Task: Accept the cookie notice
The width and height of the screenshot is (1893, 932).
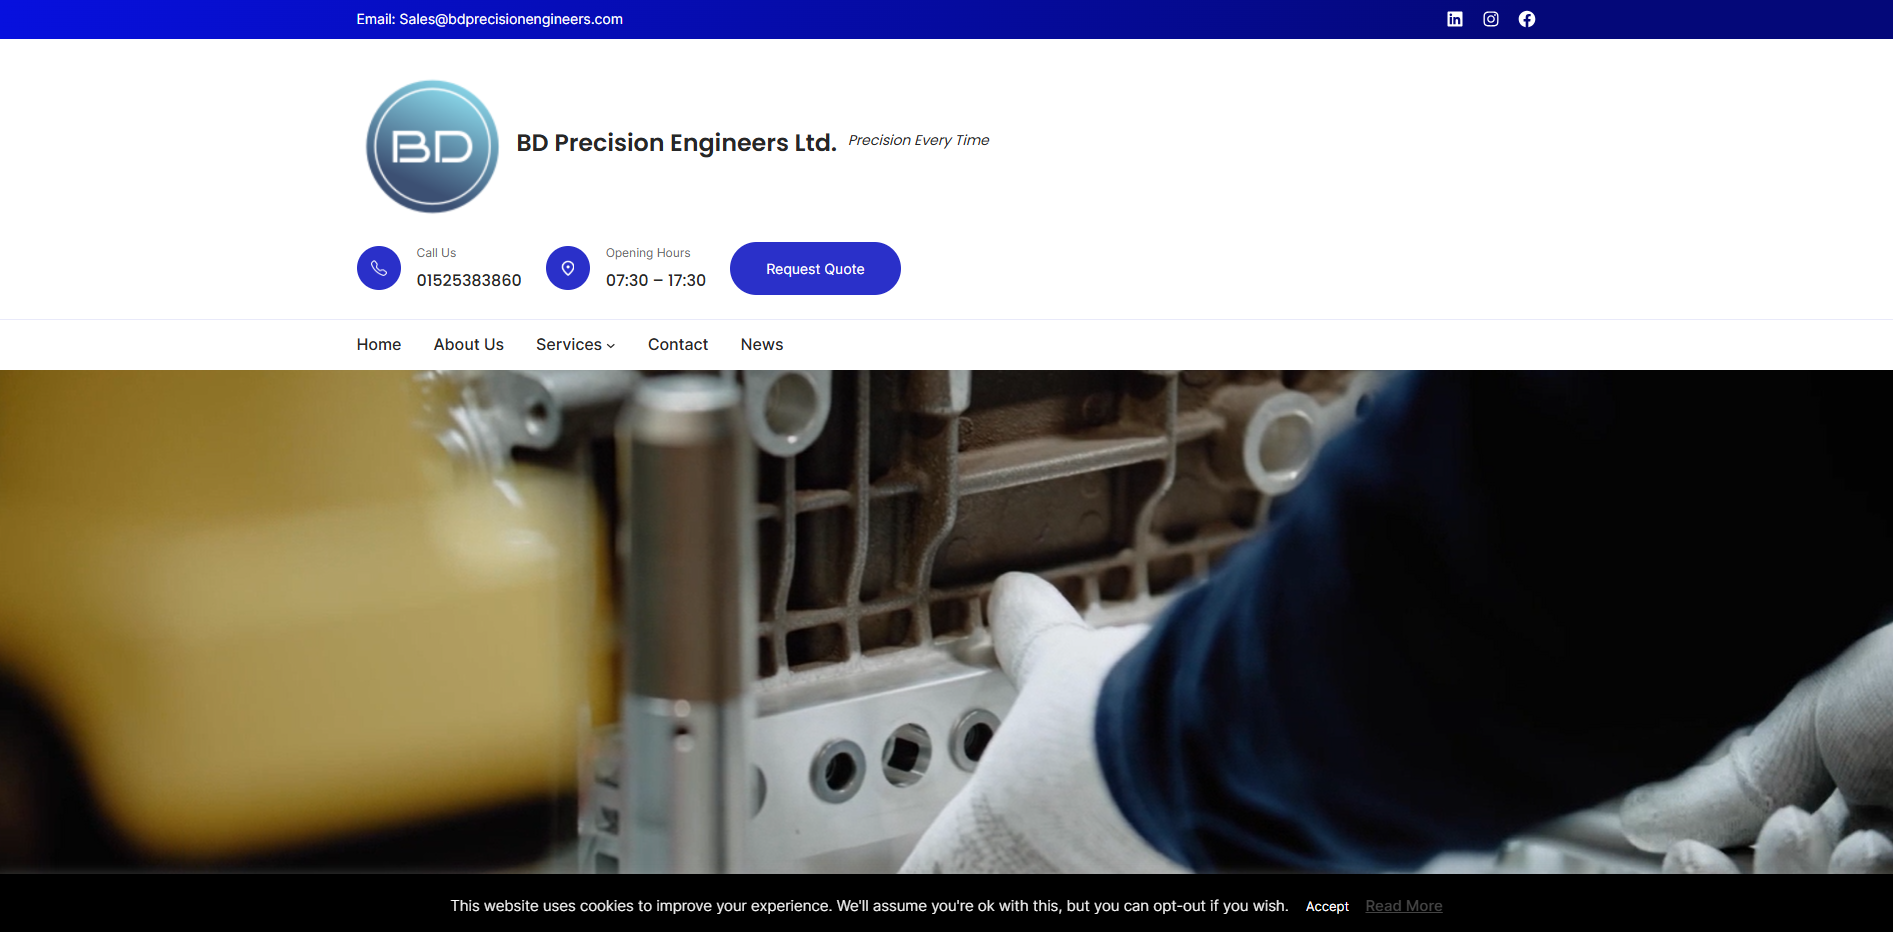Action: (x=1327, y=906)
